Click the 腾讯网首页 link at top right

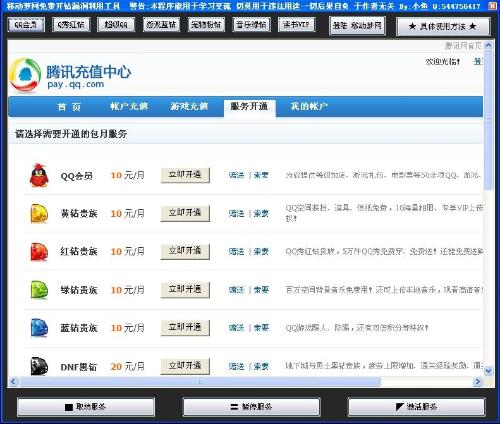click(464, 46)
